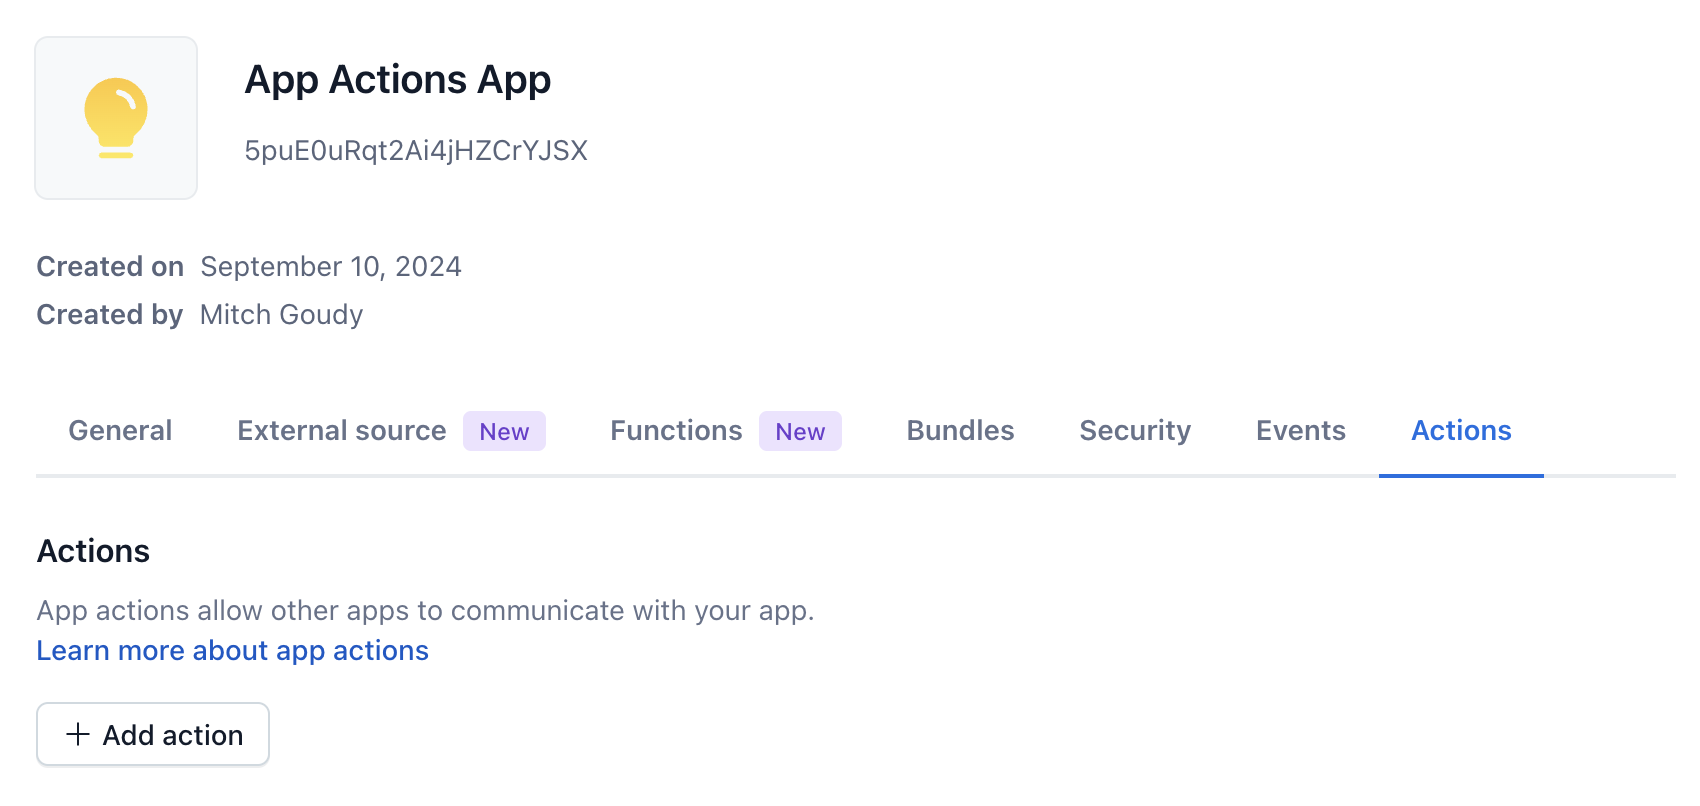The width and height of the screenshot is (1700, 806).
Task: Click the App Actions App title
Action: click(398, 80)
